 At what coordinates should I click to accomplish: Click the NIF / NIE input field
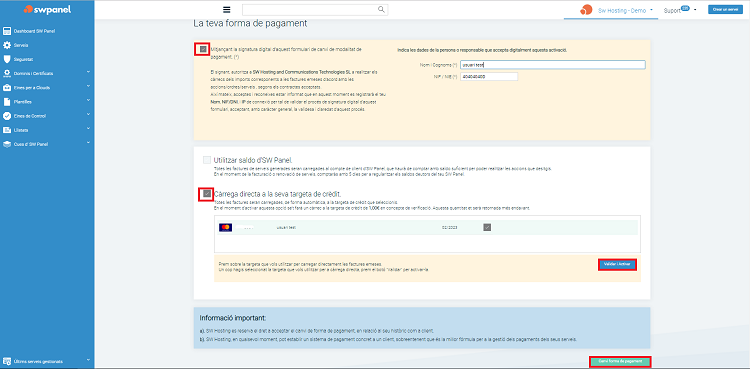(x=489, y=77)
